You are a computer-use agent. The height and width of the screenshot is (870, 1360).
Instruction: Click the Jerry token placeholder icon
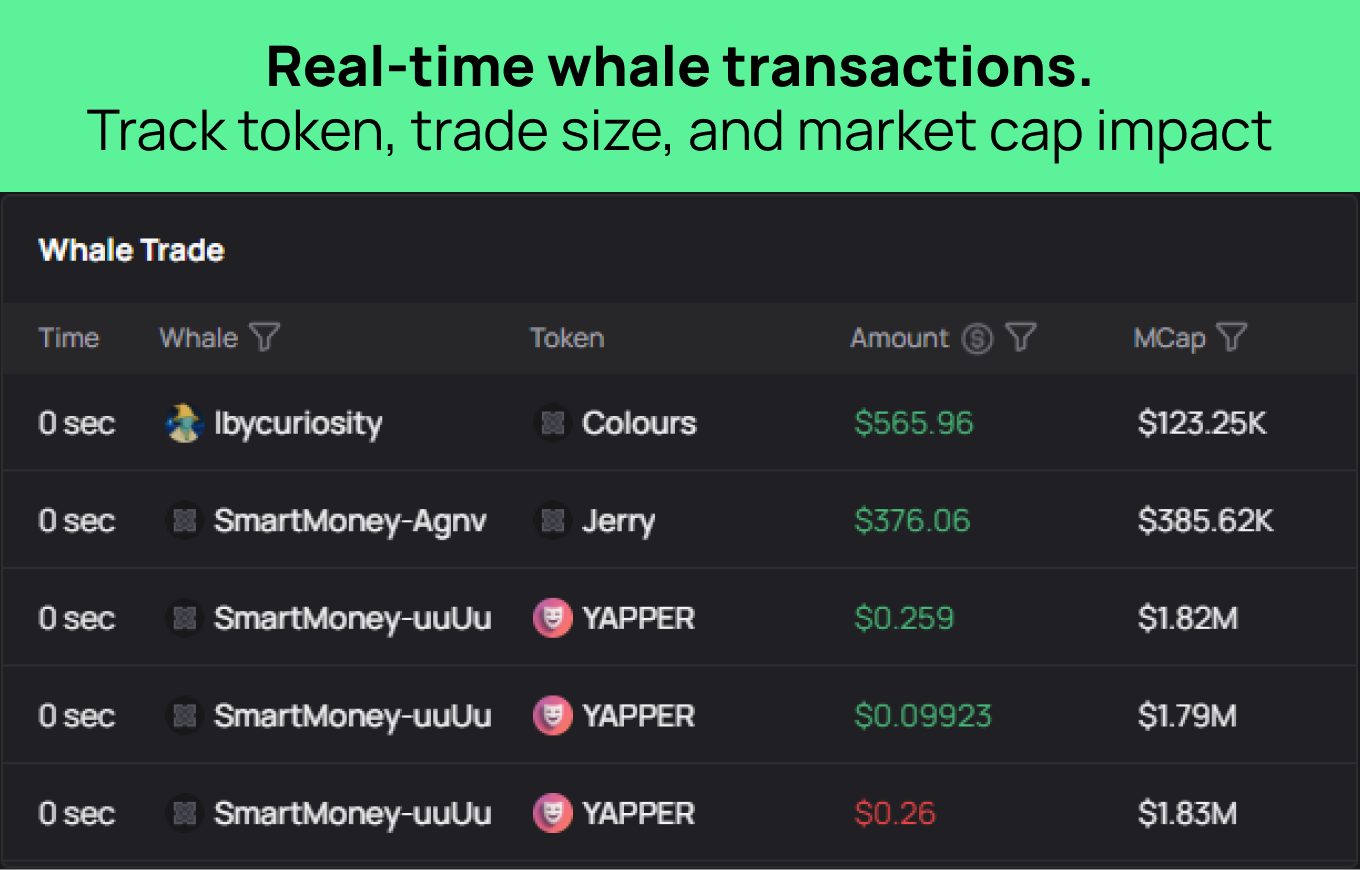[x=552, y=521]
